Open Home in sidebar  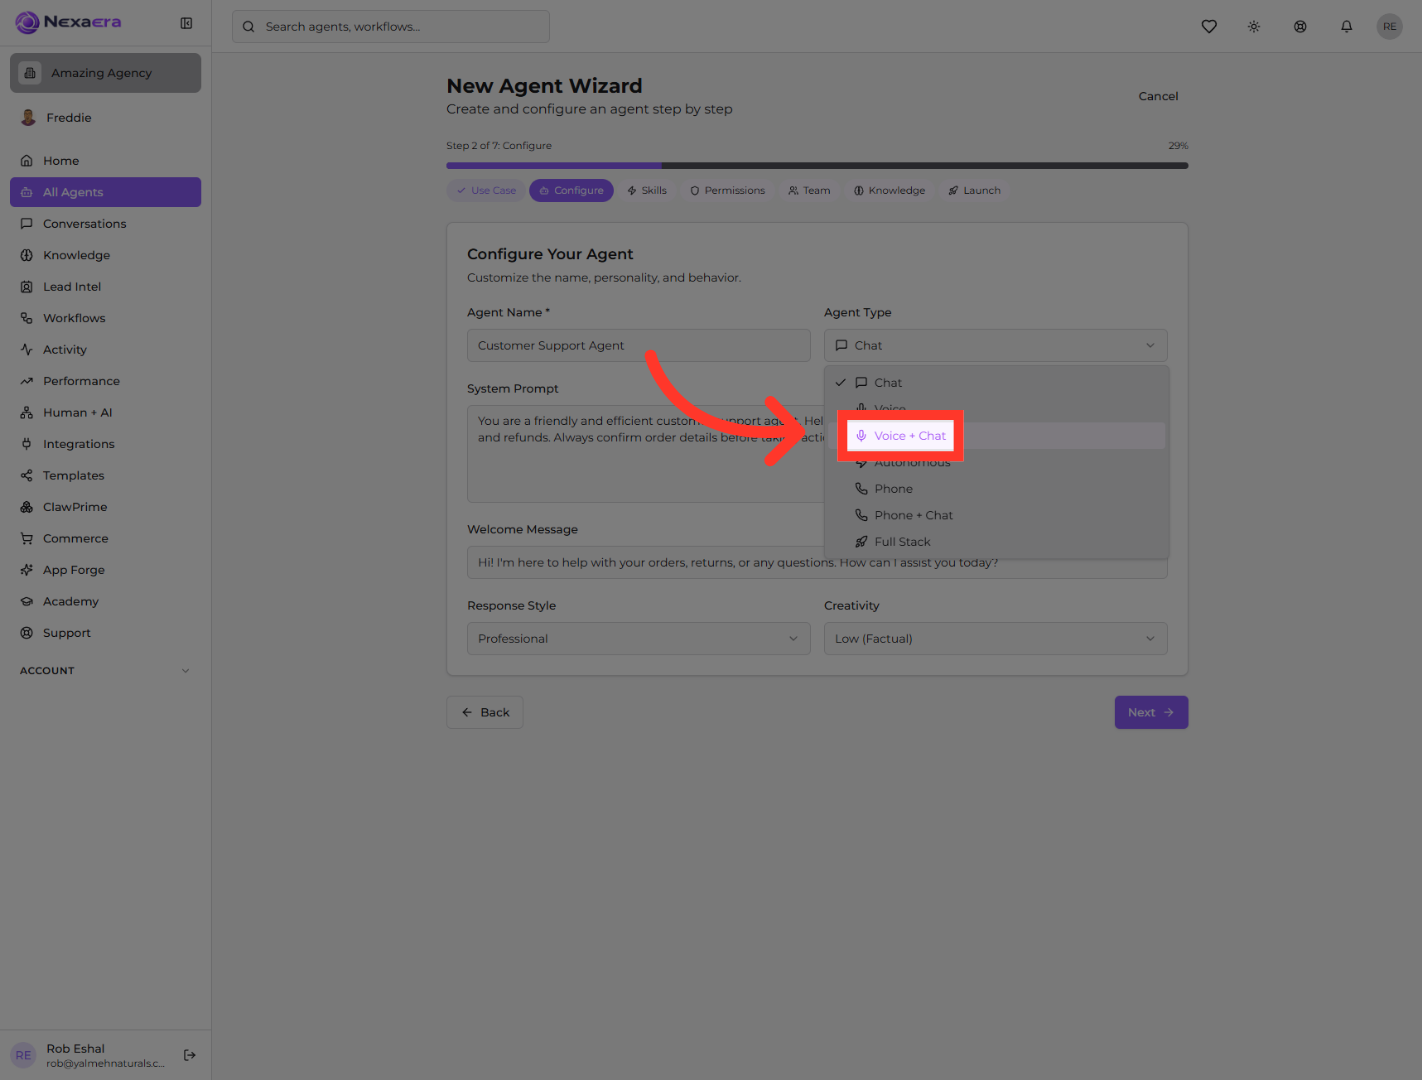(105, 161)
